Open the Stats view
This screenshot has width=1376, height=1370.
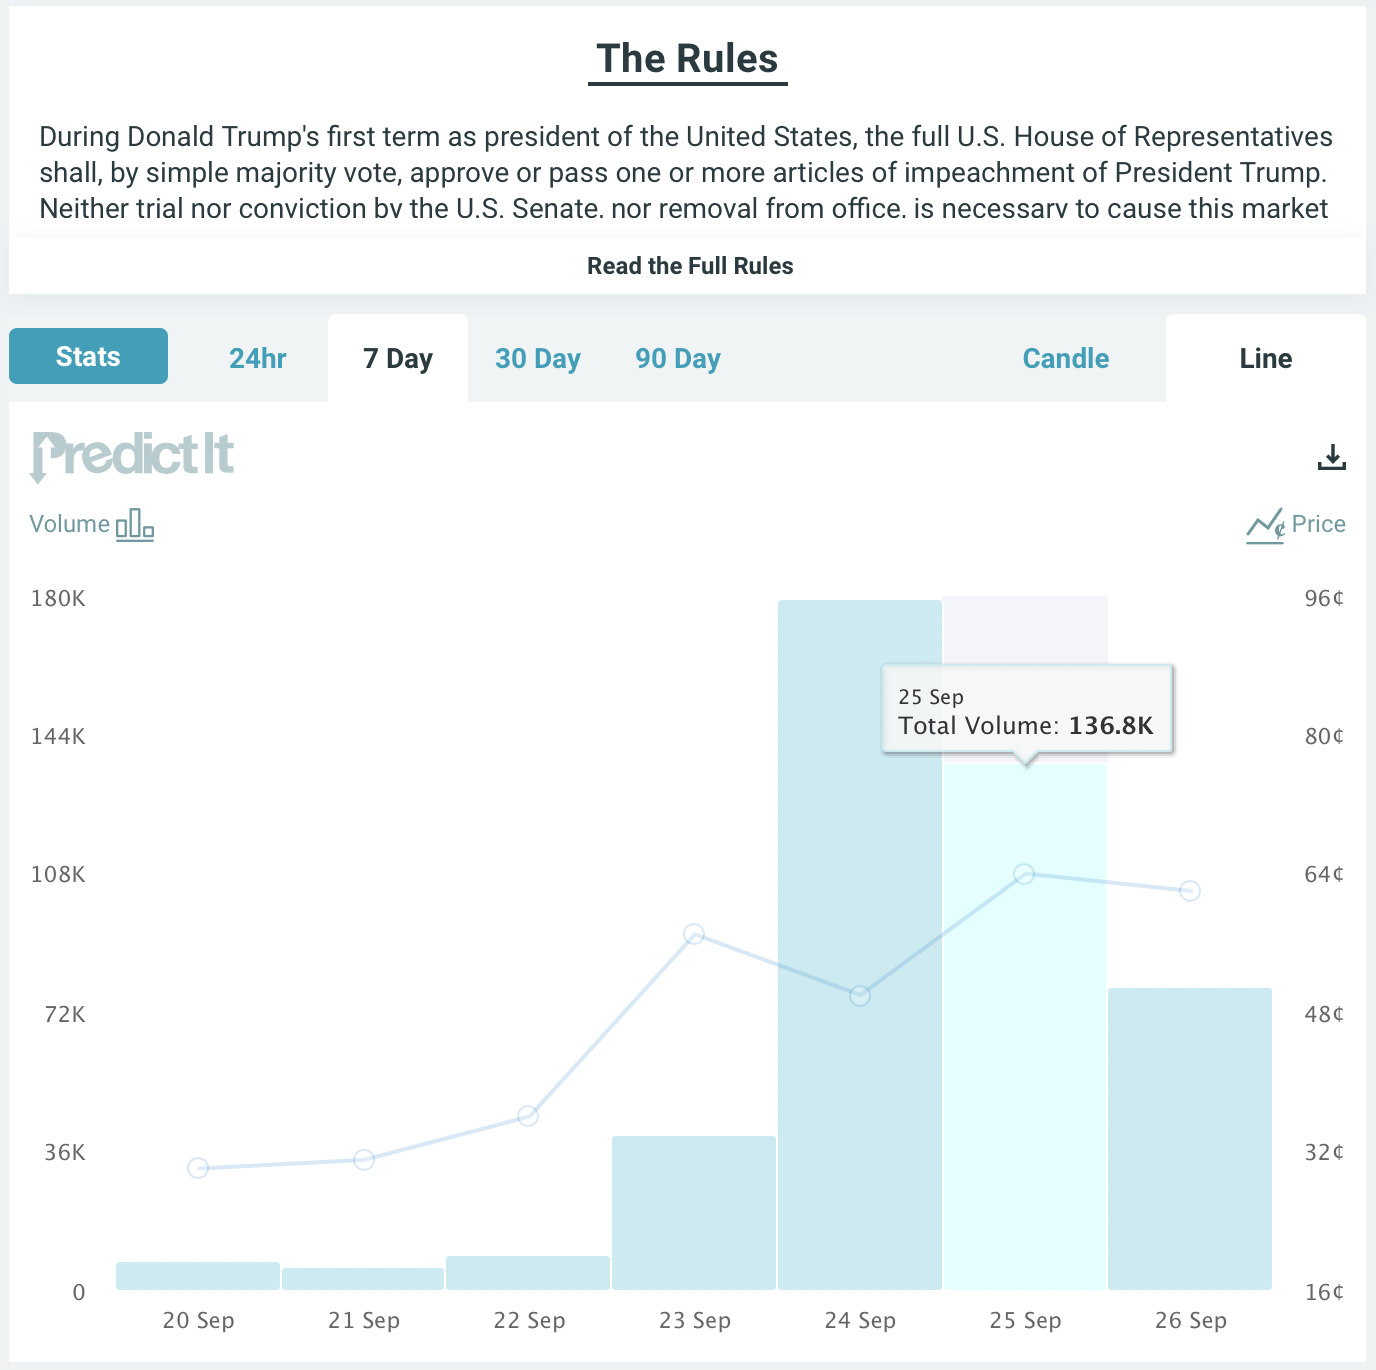(x=88, y=356)
